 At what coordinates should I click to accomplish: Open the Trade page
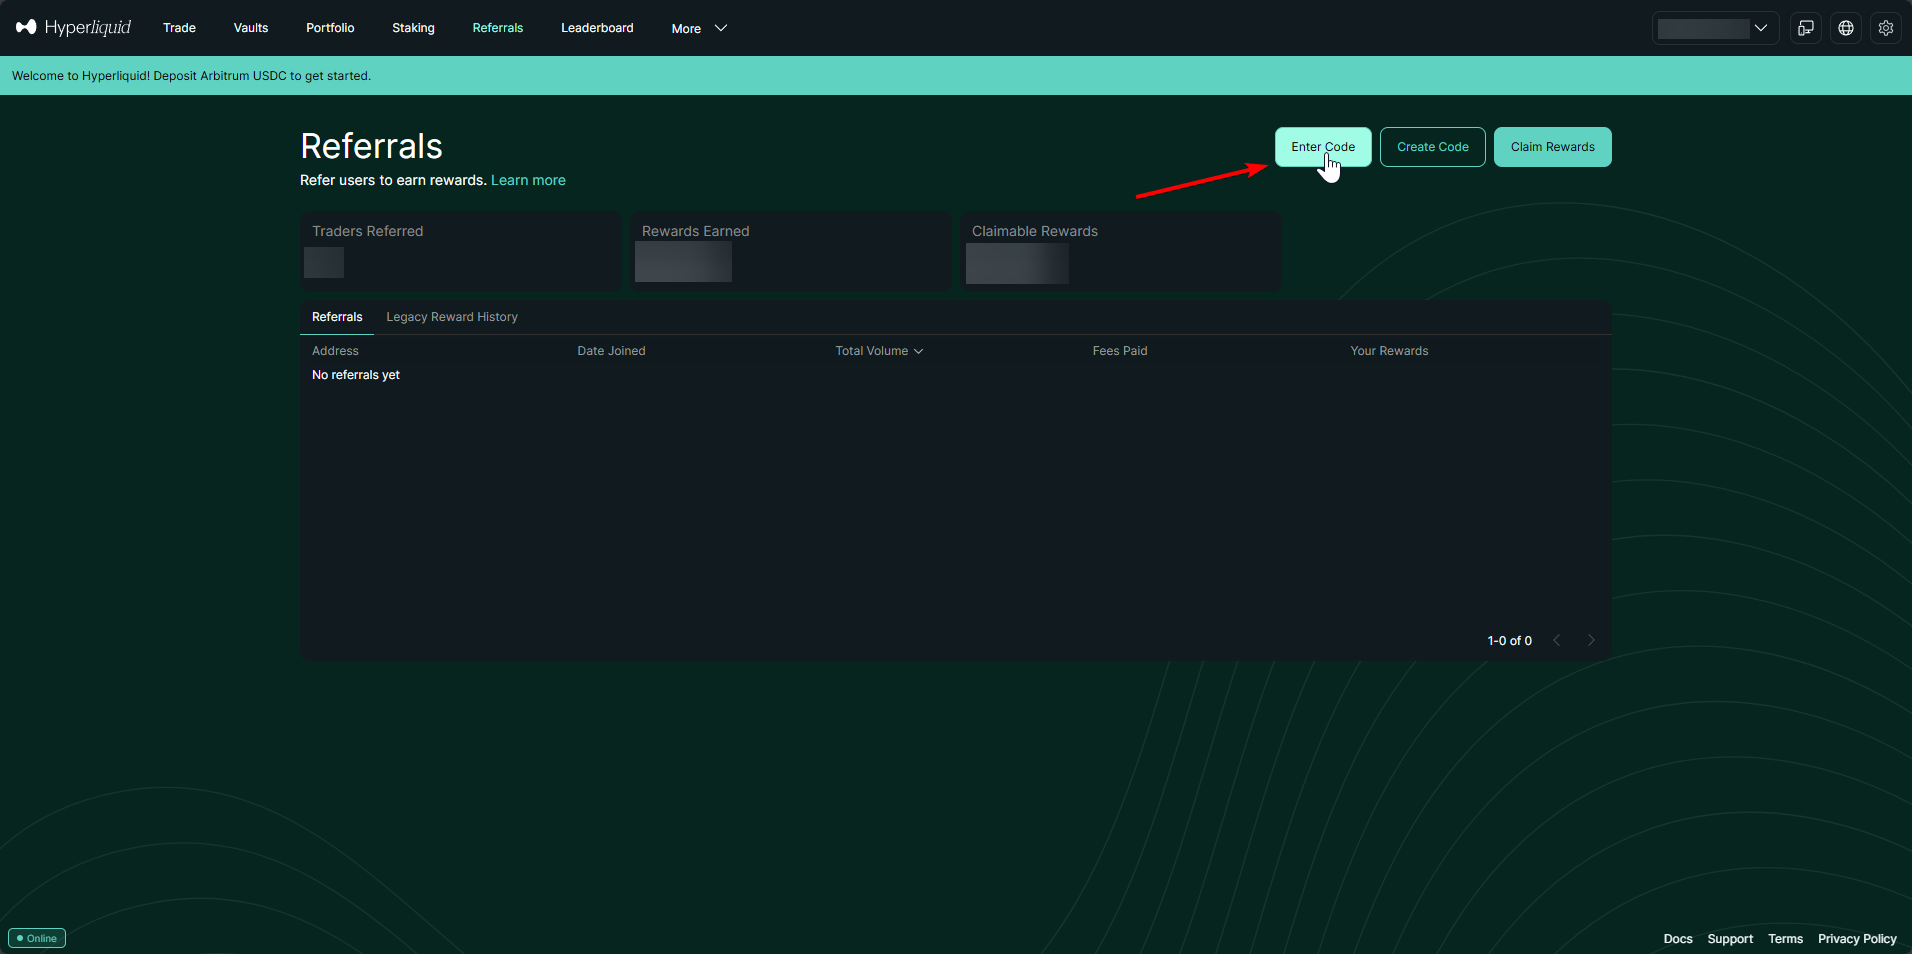tap(179, 28)
